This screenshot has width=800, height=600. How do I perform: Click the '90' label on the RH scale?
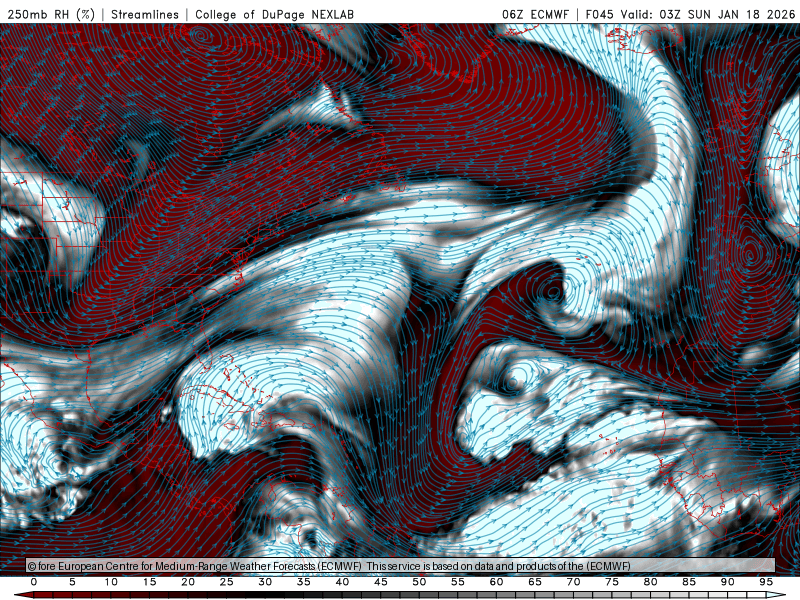728,582
